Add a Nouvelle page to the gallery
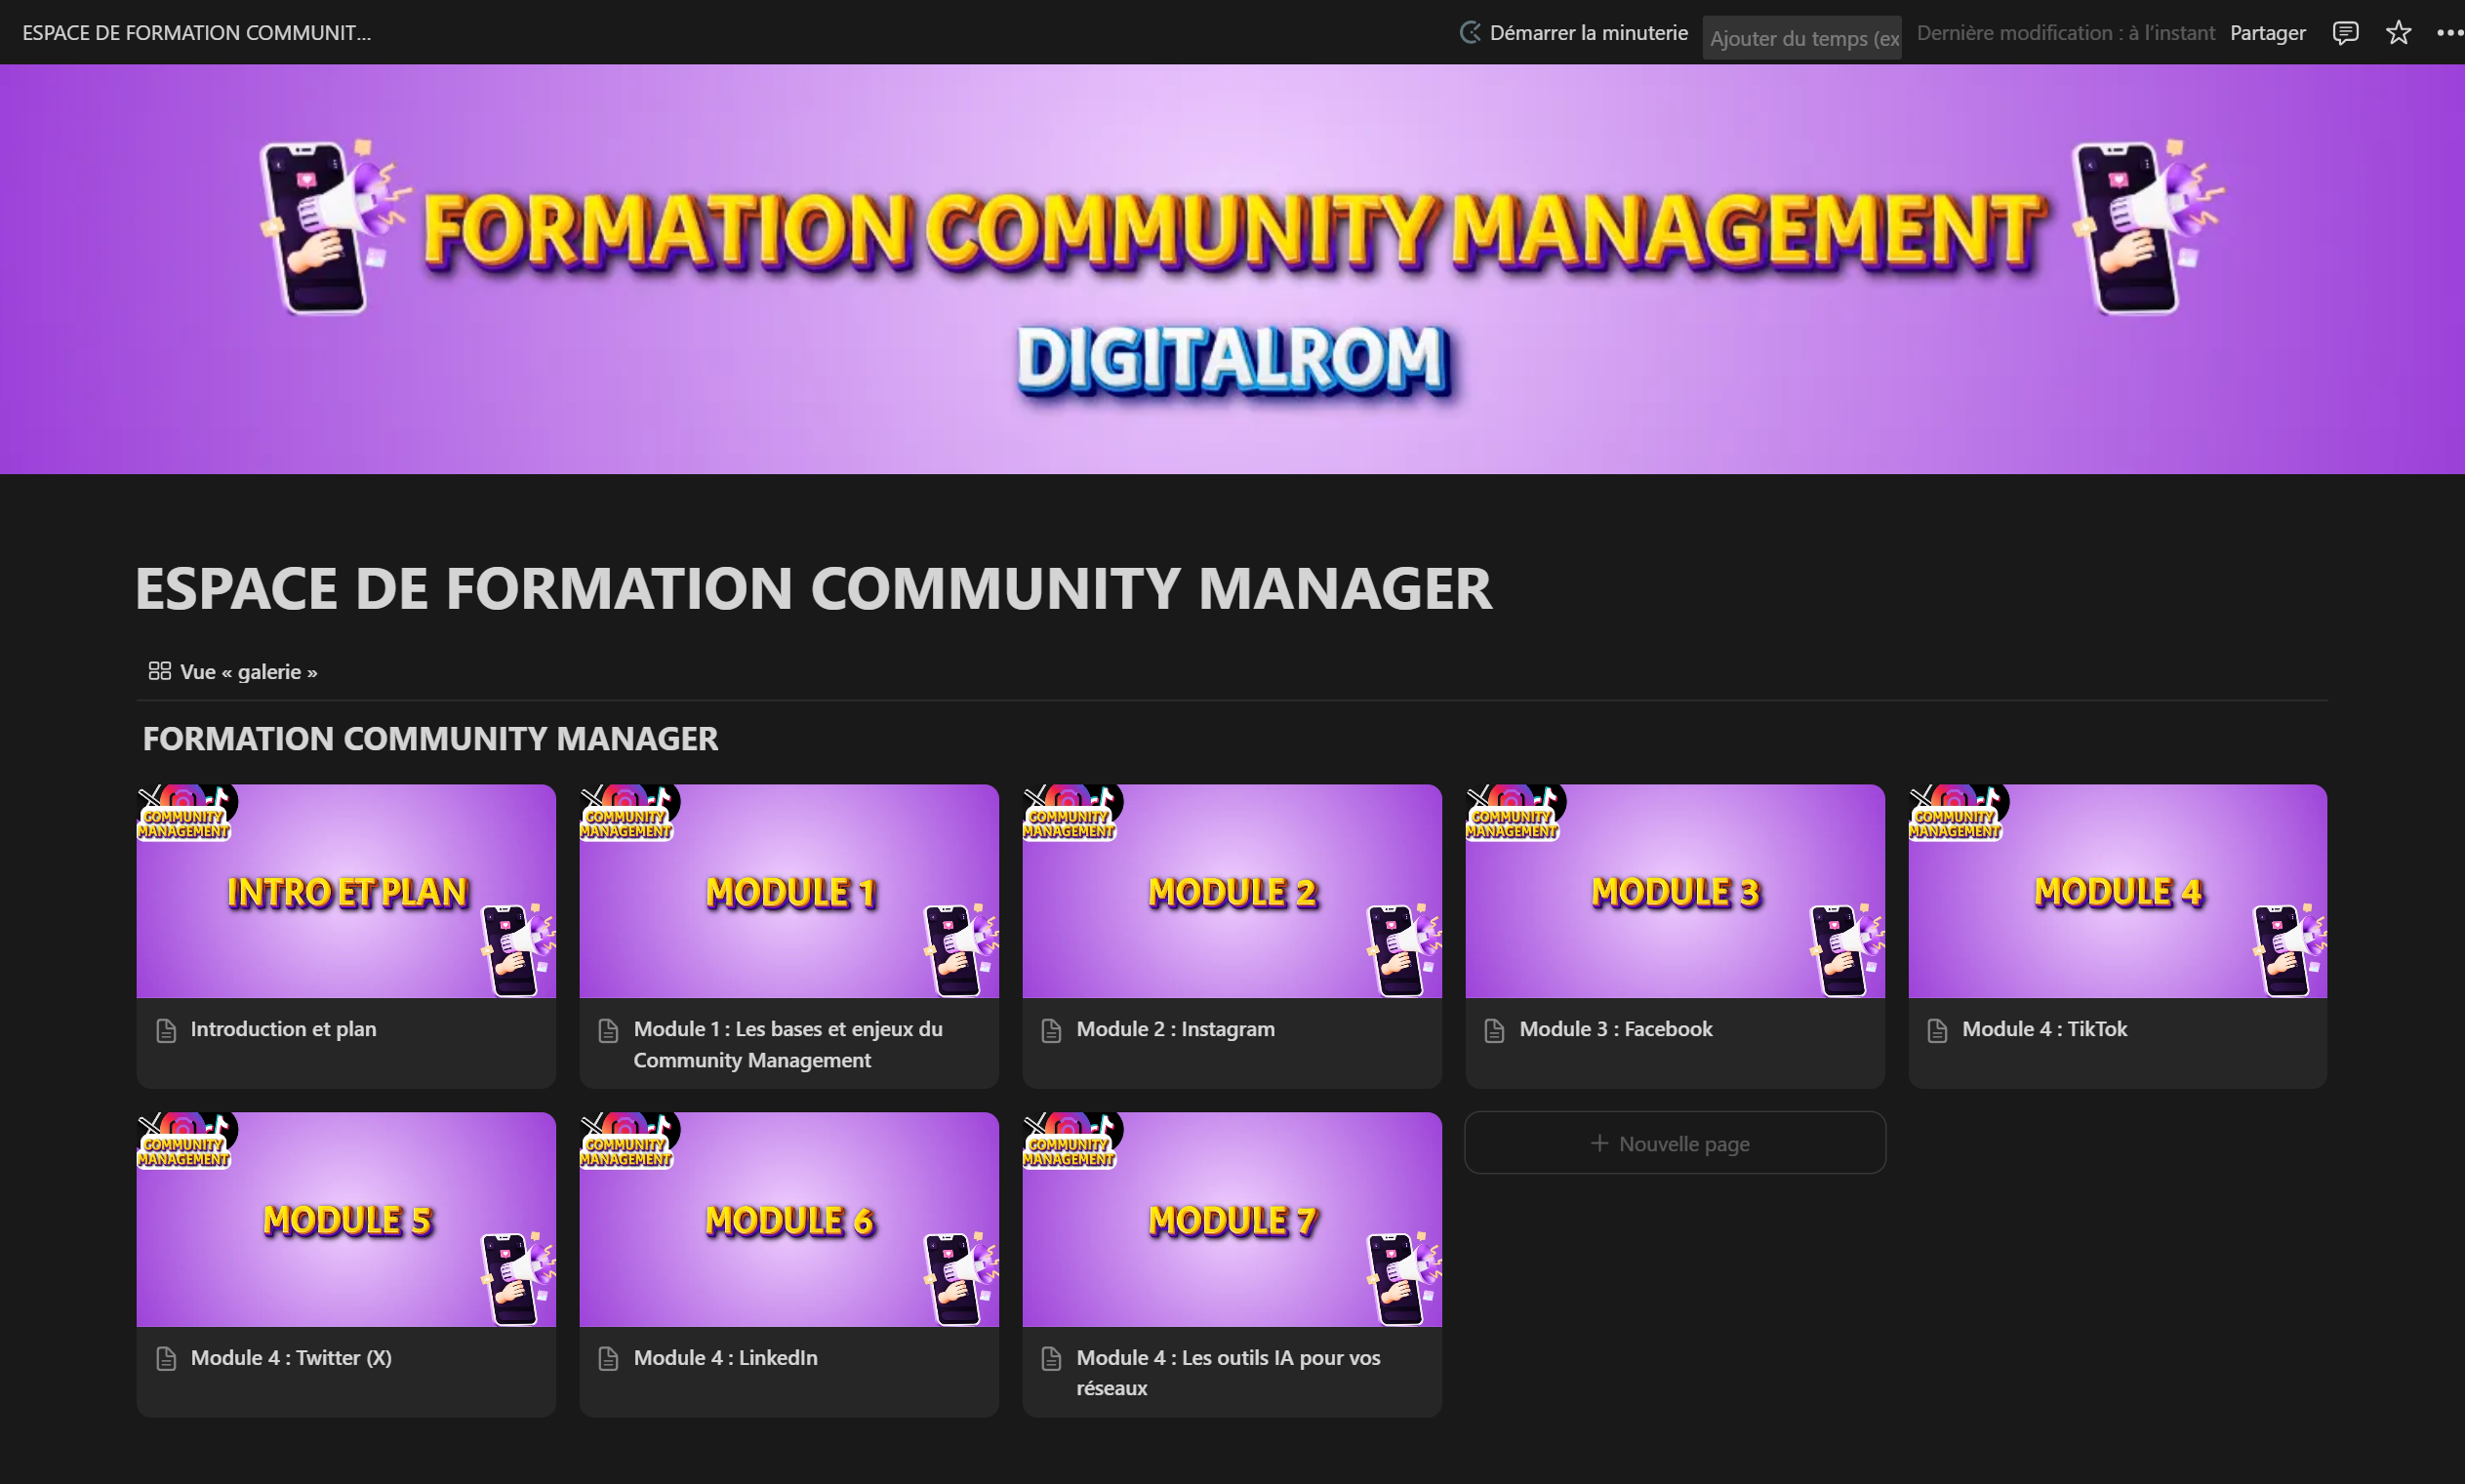The height and width of the screenshot is (1484, 2465). (x=1675, y=1143)
